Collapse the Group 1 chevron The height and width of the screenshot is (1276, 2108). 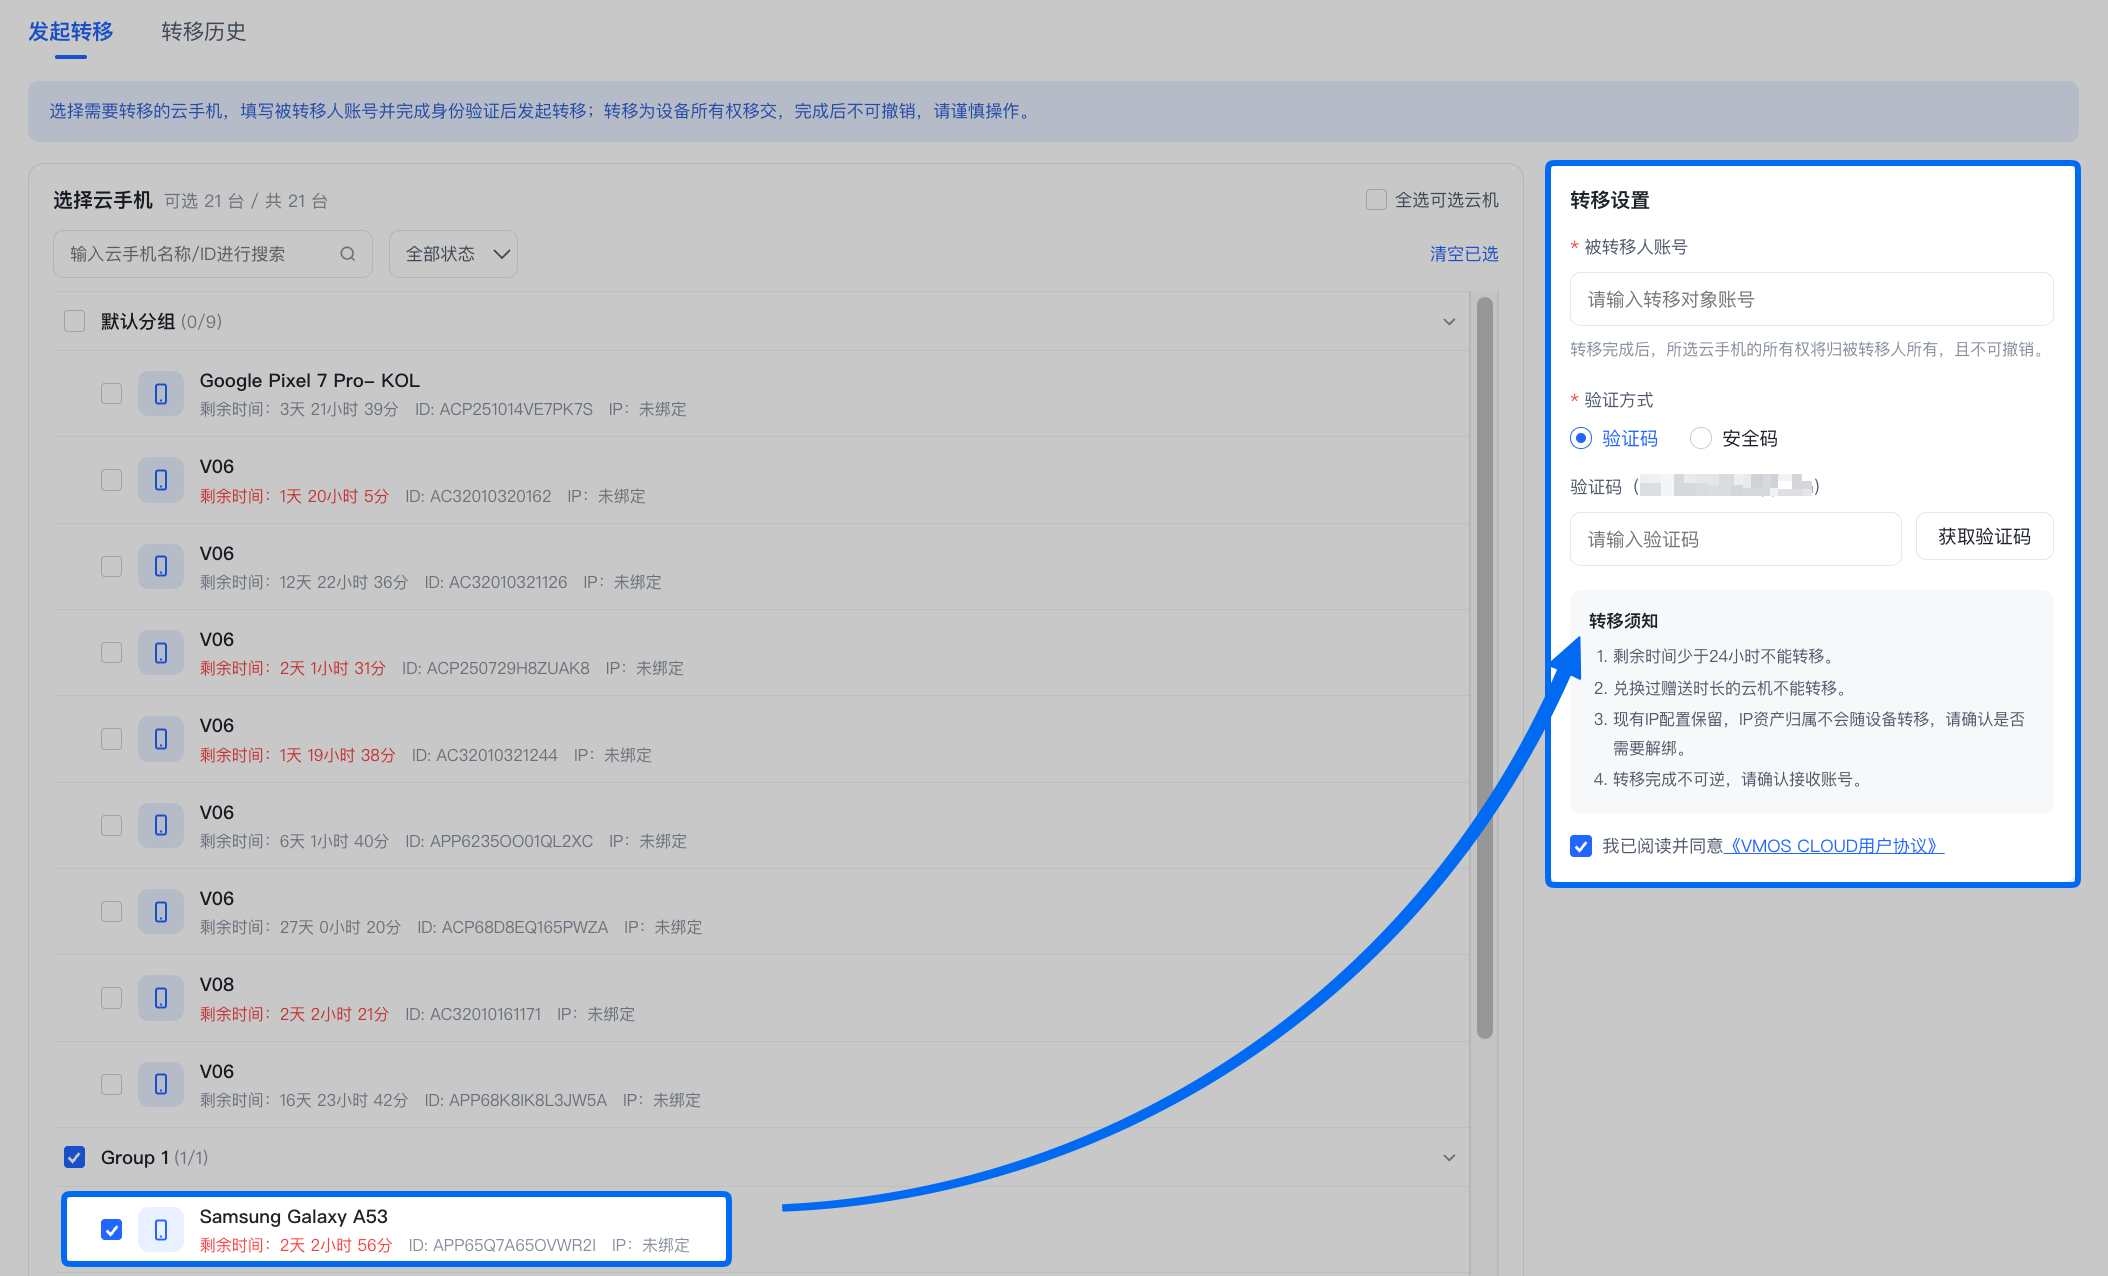tap(1449, 1158)
